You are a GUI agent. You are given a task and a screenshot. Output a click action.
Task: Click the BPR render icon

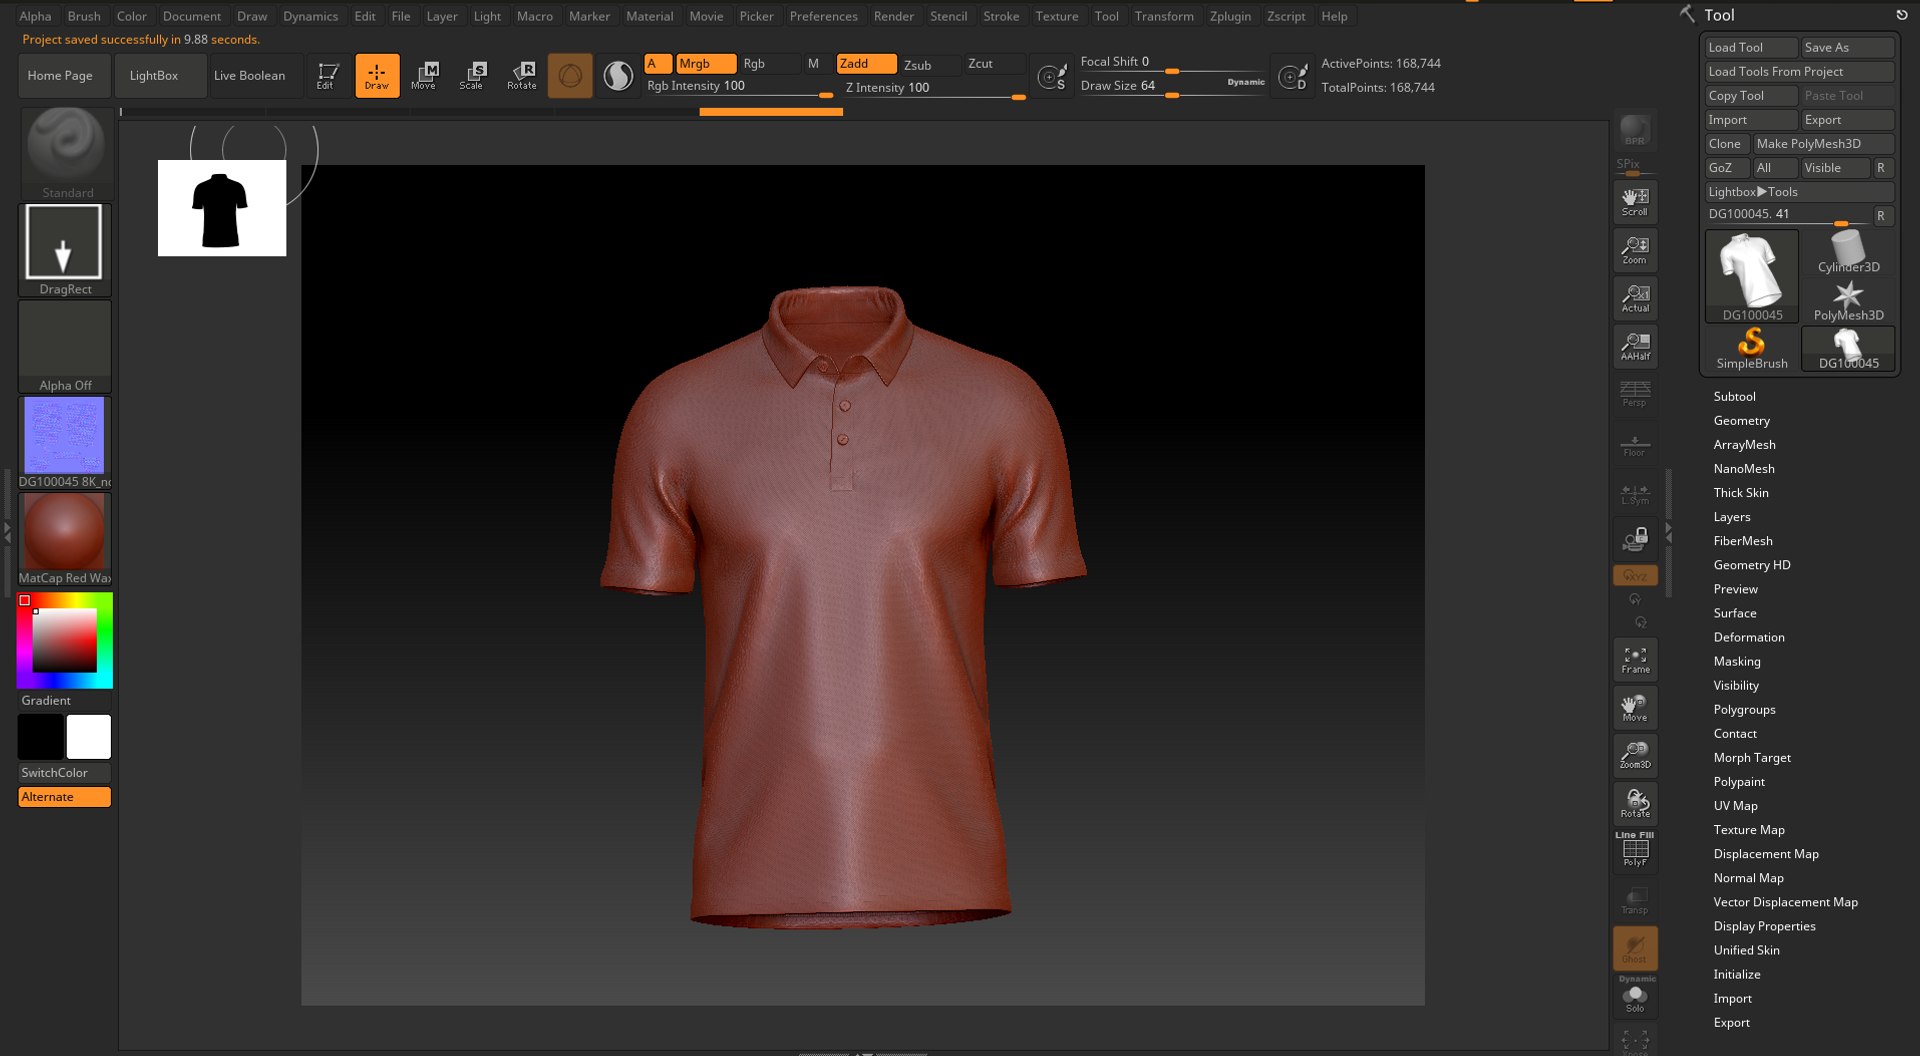(1635, 131)
